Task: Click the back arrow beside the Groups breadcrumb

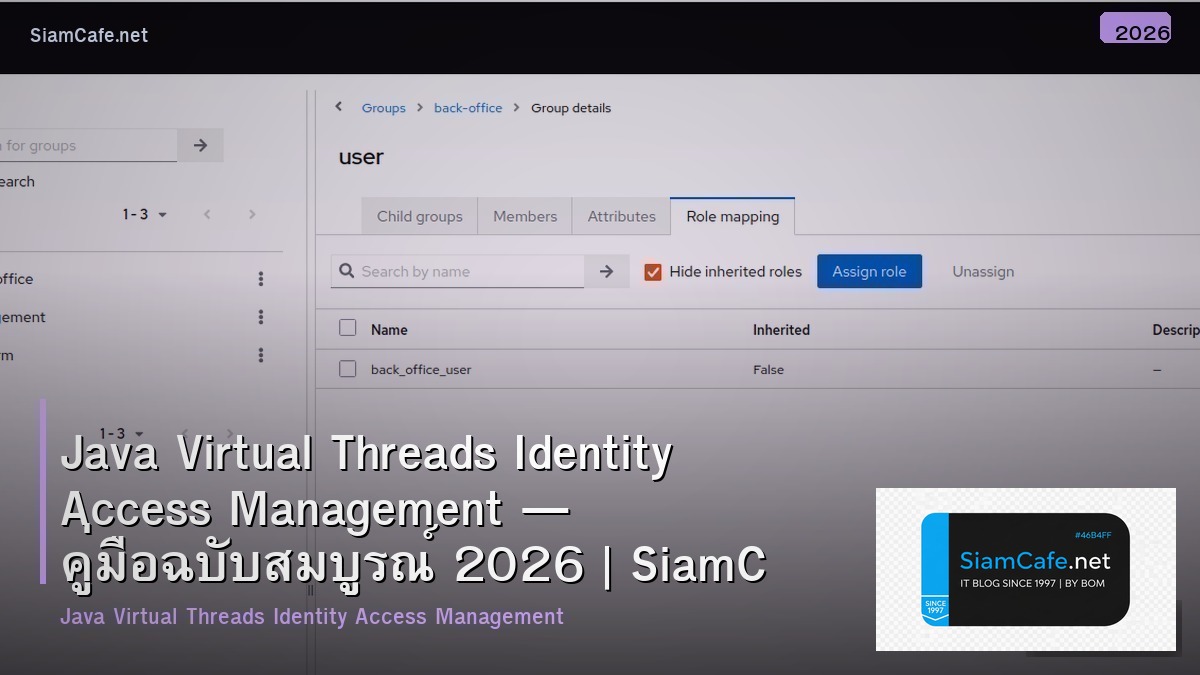Action: click(x=339, y=107)
